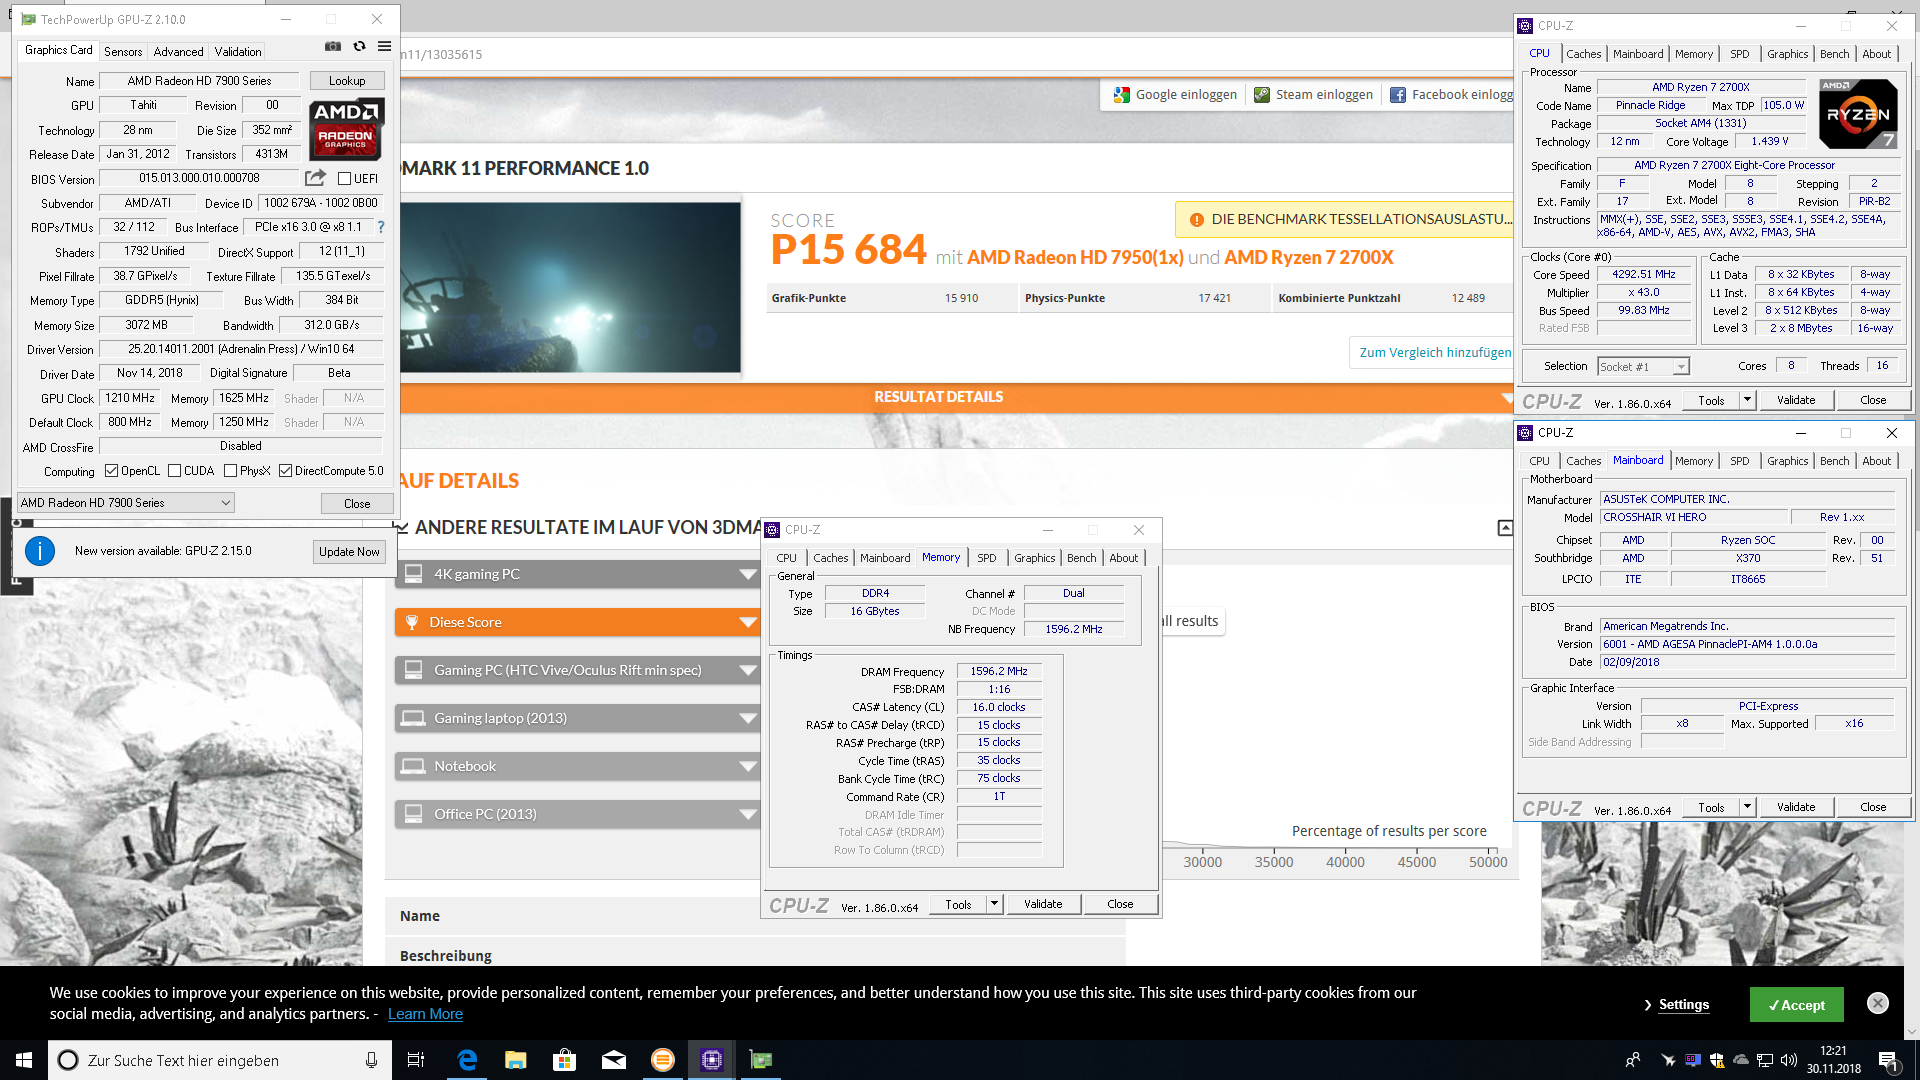The image size is (1920, 1080).
Task: Toggle the DirectCompute 5.0 checkbox
Action: coord(285,471)
